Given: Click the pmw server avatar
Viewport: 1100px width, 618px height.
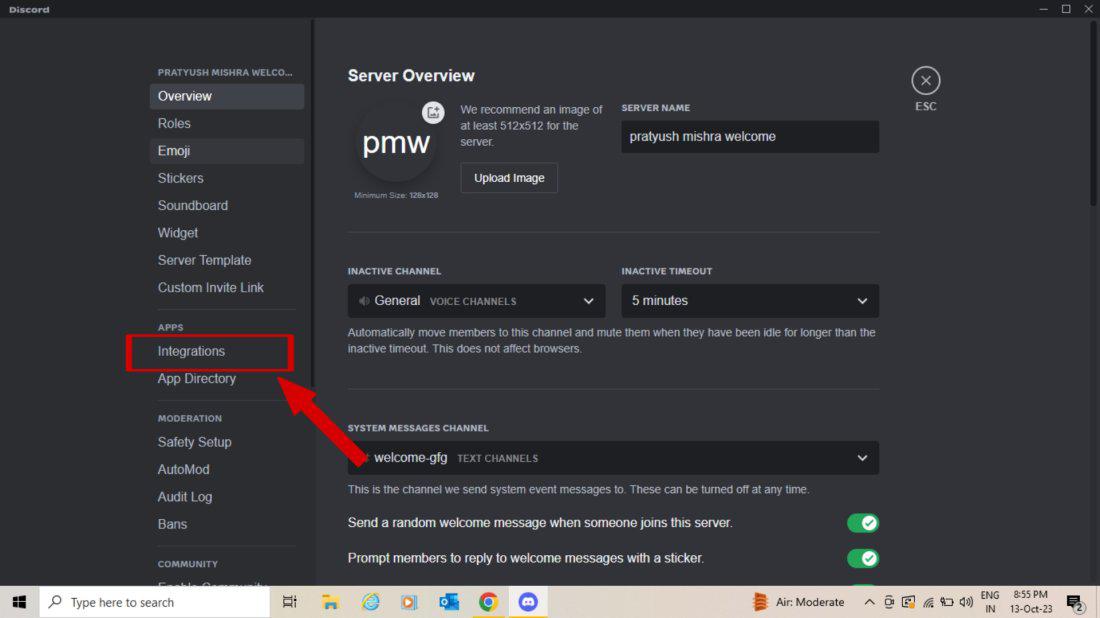Looking at the screenshot, I should pos(396,144).
